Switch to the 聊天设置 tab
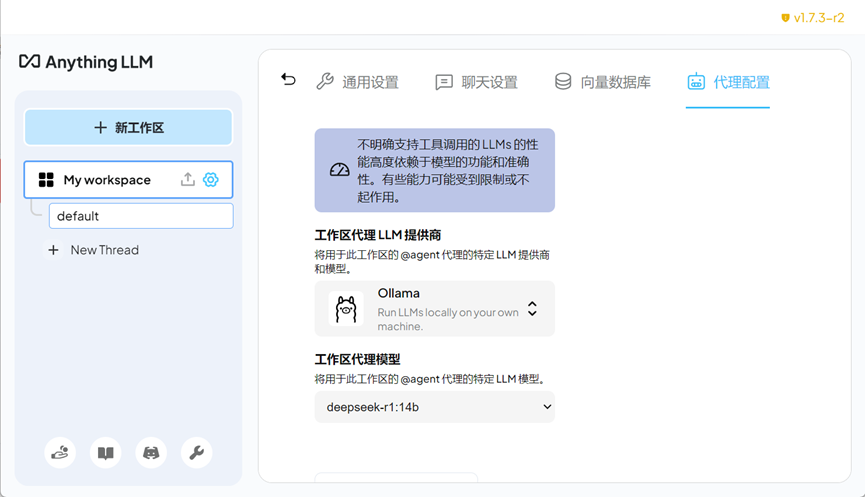Screen dimensions: 865x497 click(476, 82)
